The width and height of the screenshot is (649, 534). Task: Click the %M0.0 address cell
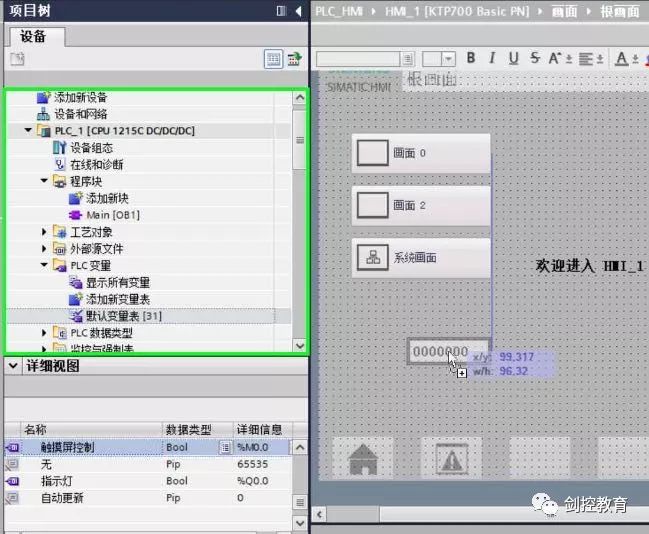pos(262,447)
